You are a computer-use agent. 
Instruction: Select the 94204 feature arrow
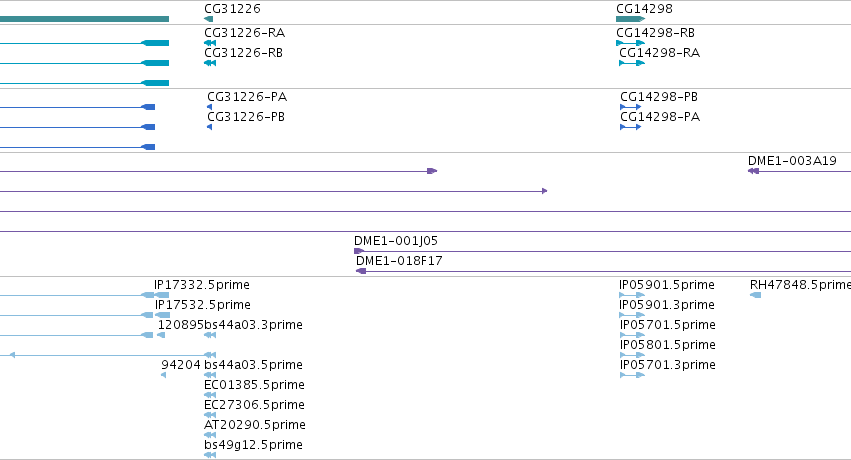pyautogui.click(x=163, y=375)
